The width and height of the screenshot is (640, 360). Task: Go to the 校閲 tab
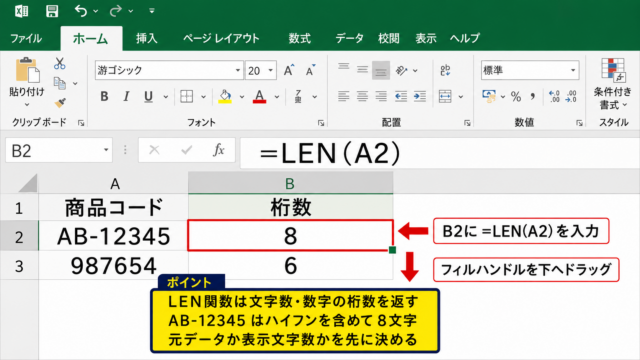click(x=389, y=39)
